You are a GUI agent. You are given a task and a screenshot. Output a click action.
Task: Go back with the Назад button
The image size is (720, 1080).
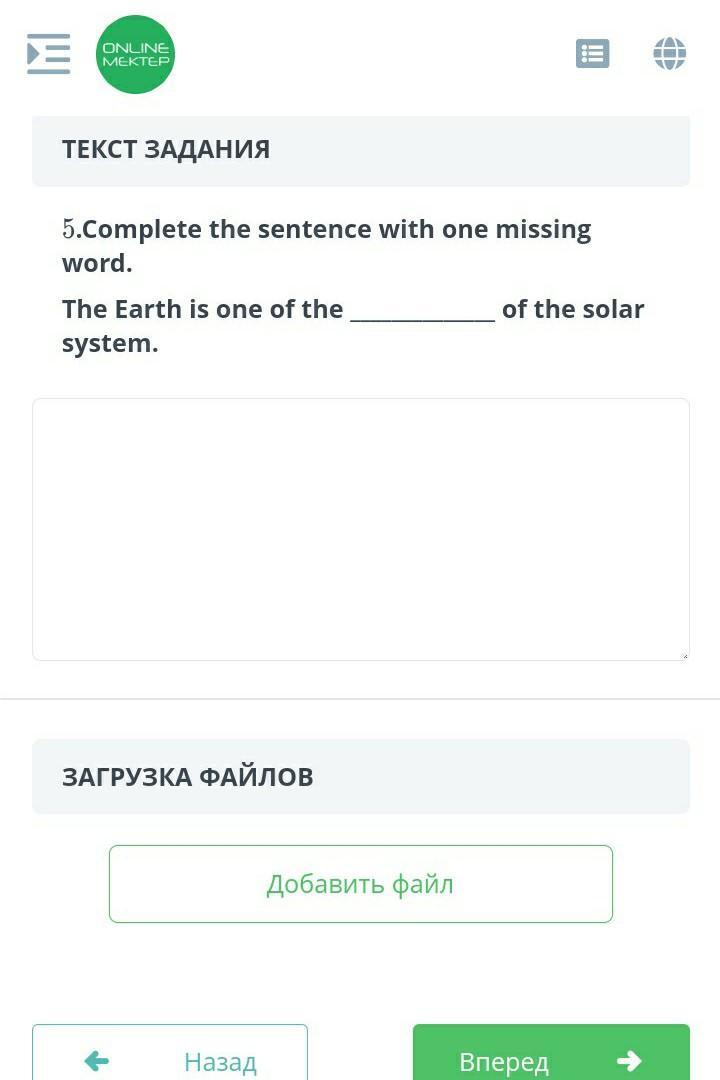coord(169,1052)
